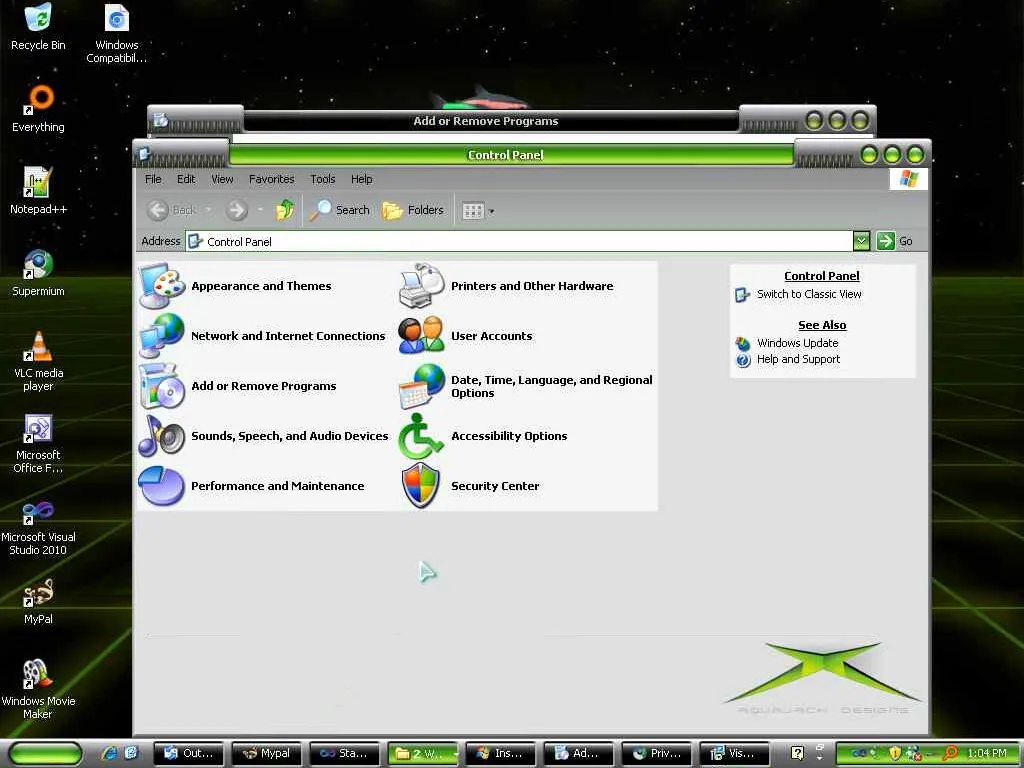1024x768 pixels.
Task: Open the Recycle Bin desktop icon
Action: click(39, 27)
